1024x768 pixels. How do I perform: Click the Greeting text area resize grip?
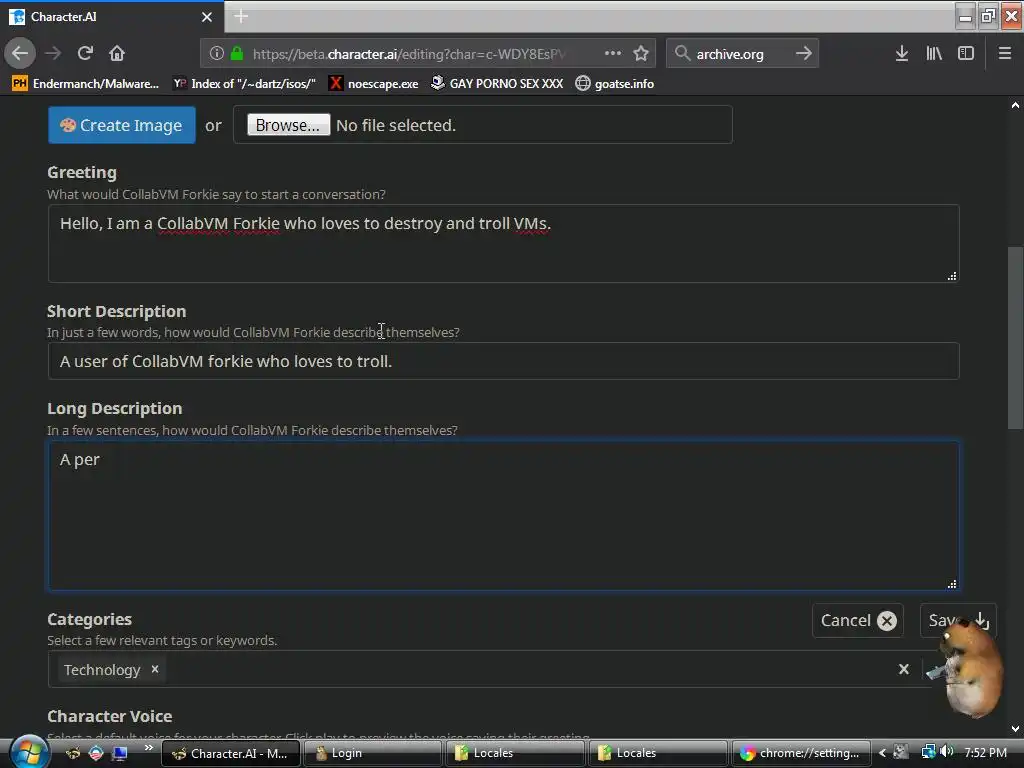952,276
